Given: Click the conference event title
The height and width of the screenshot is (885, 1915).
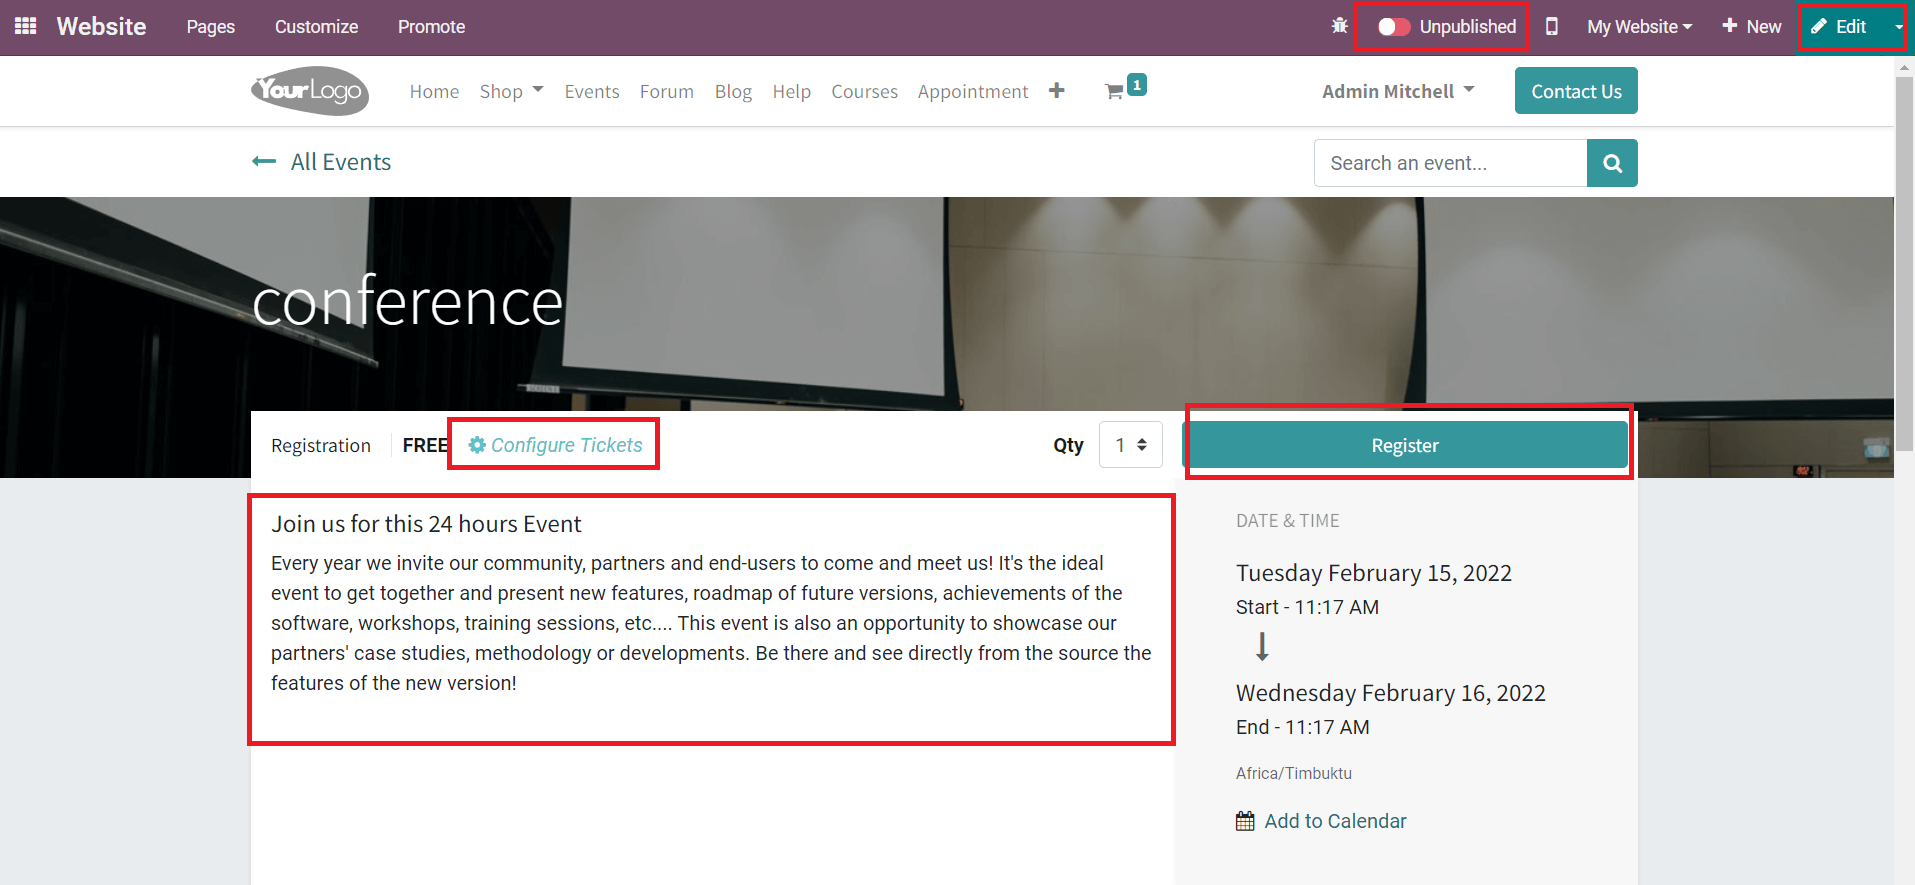Looking at the screenshot, I should click(408, 301).
